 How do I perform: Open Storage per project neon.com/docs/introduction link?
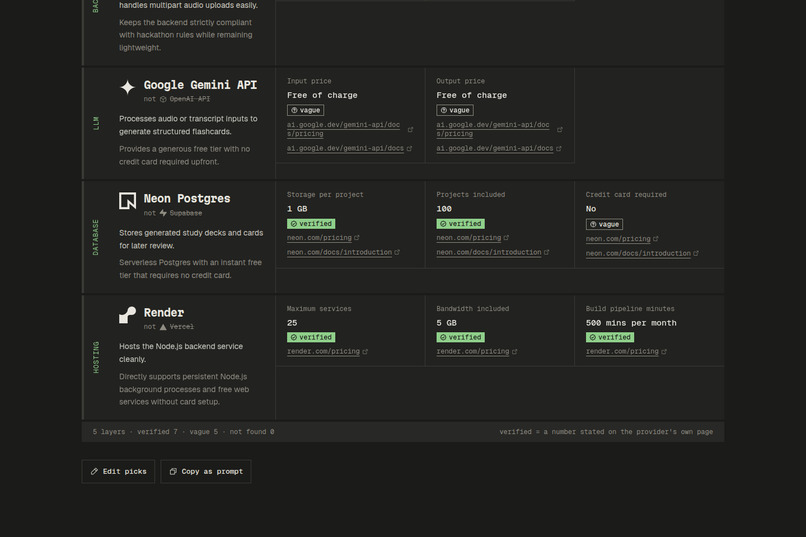pyautogui.click(x=339, y=252)
